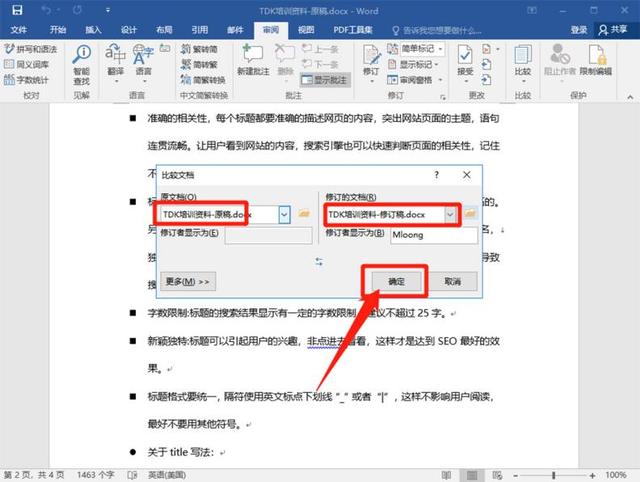640x482 pixels.
Task: Open the 修订 group dialog launcher
Action: tap(443, 97)
